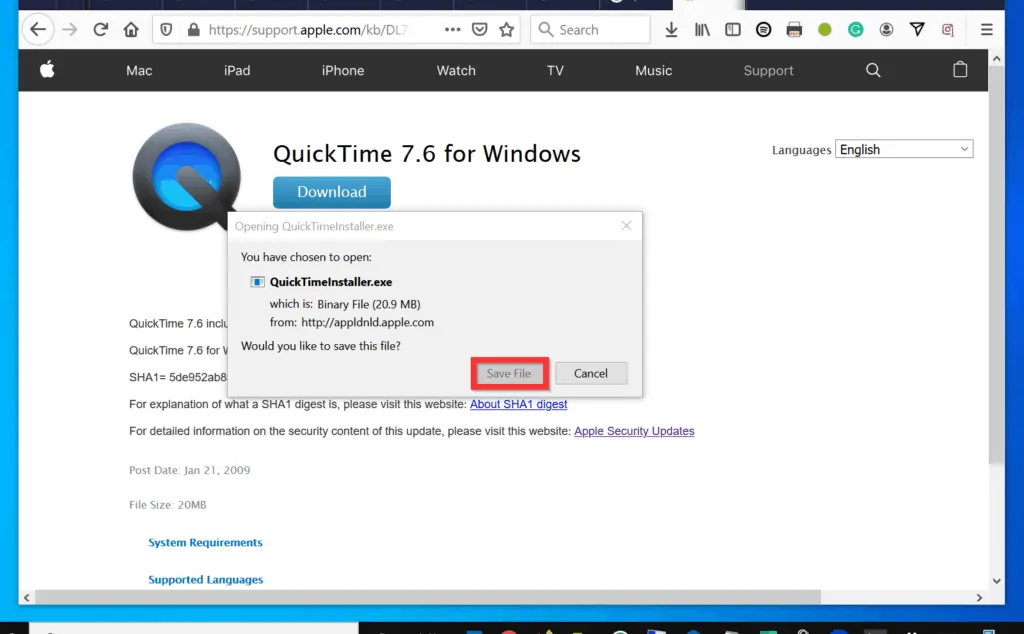1024x634 pixels.
Task: Open the Music navigation item
Action: point(654,71)
